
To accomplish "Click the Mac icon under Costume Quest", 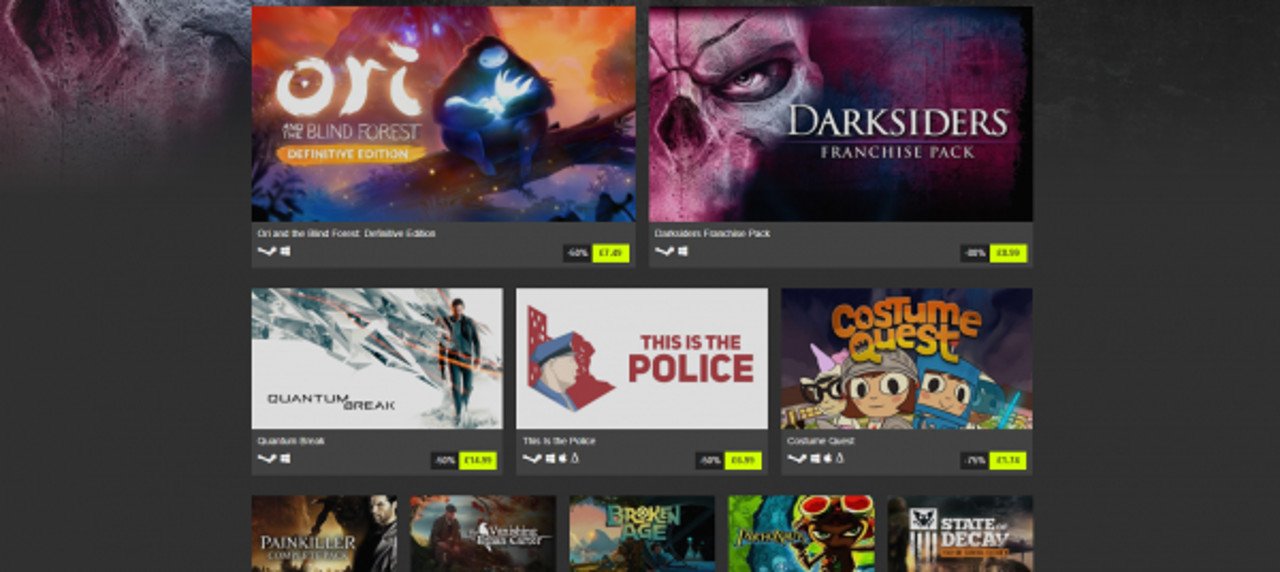I will pyautogui.click(x=827, y=459).
